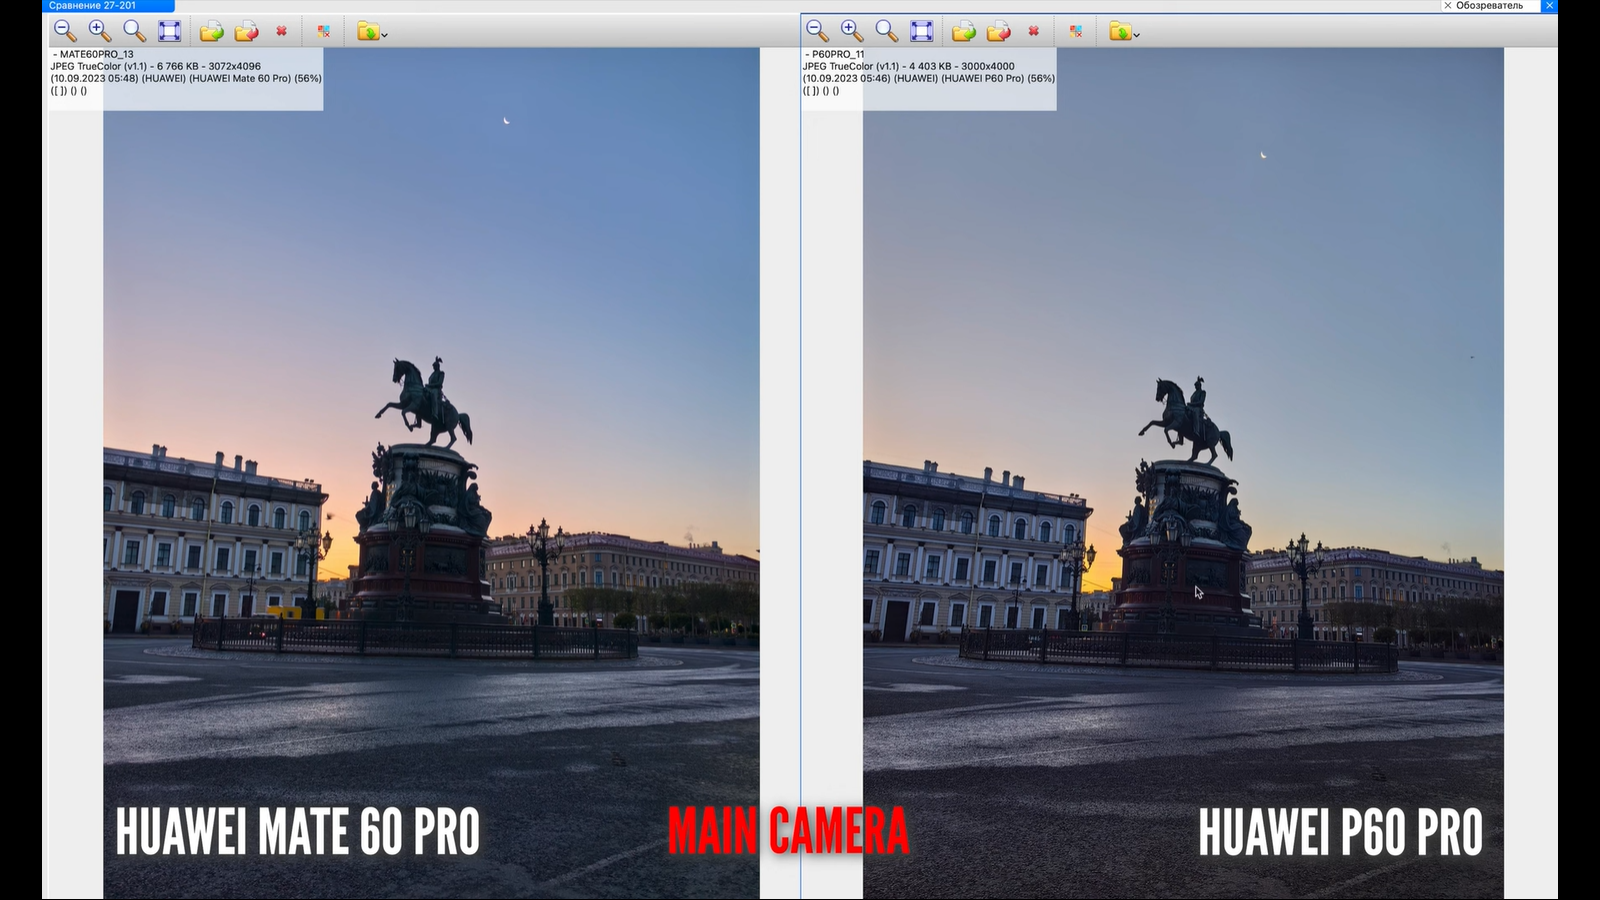Viewport: 1600px width, 900px height.
Task: Click the plain magnifier icon in left pane toolbar
Action: pos(134,31)
